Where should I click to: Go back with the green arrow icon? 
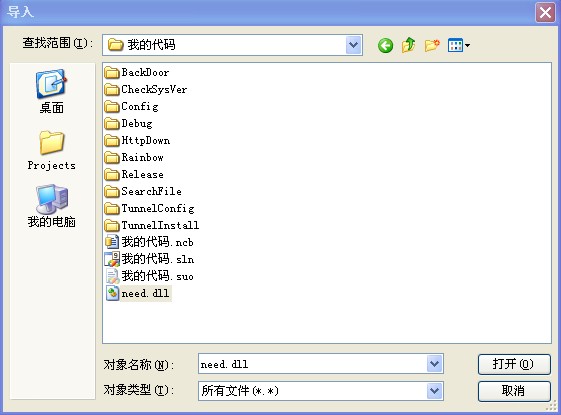(x=385, y=45)
